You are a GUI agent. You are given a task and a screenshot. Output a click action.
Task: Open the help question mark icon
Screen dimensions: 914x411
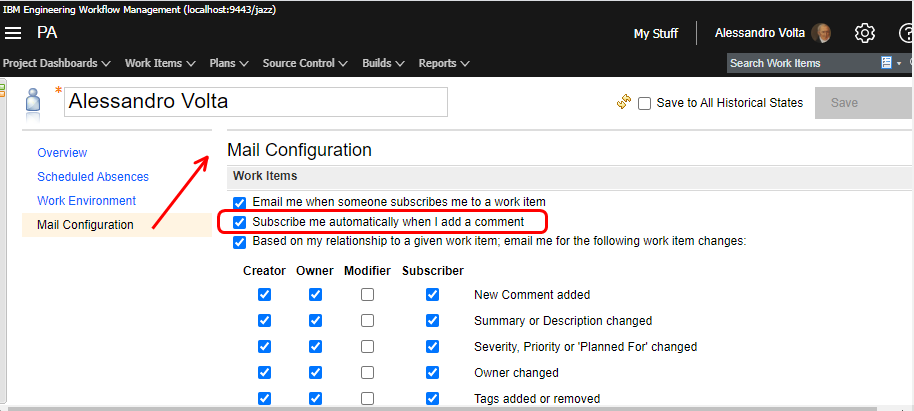pyautogui.click(x=905, y=33)
